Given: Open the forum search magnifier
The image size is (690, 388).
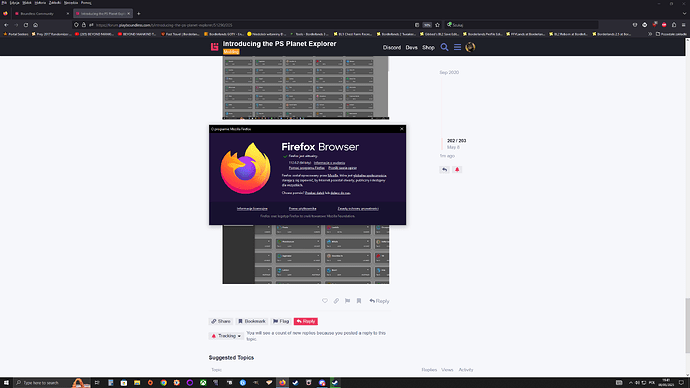Looking at the screenshot, I should coord(444,47).
